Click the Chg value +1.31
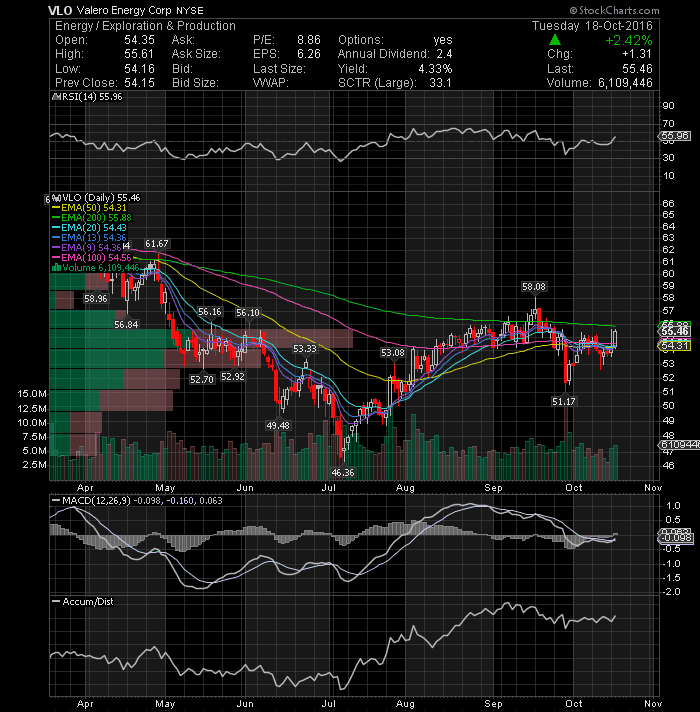Viewport: 700px width, 712px height. 637,54
